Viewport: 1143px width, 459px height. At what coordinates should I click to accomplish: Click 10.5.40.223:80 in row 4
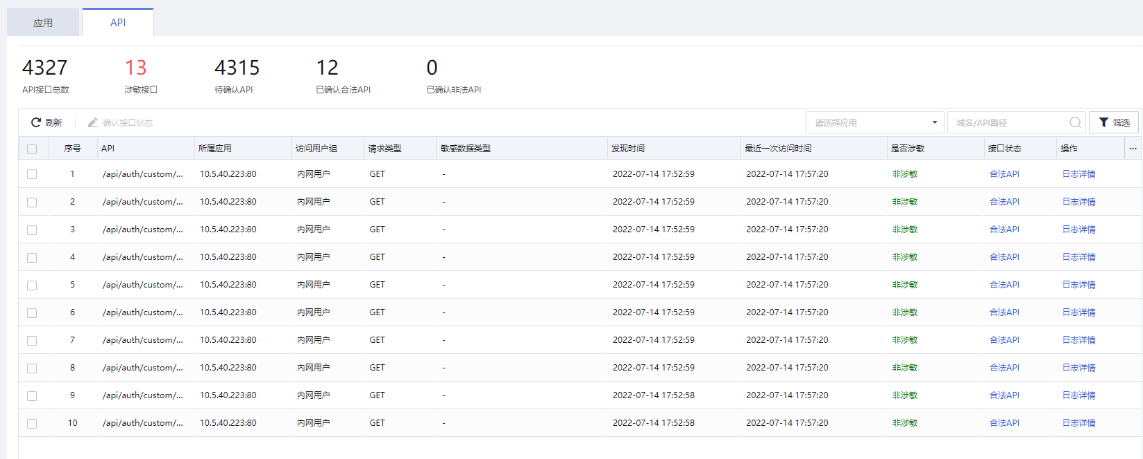pyautogui.click(x=228, y=257)
